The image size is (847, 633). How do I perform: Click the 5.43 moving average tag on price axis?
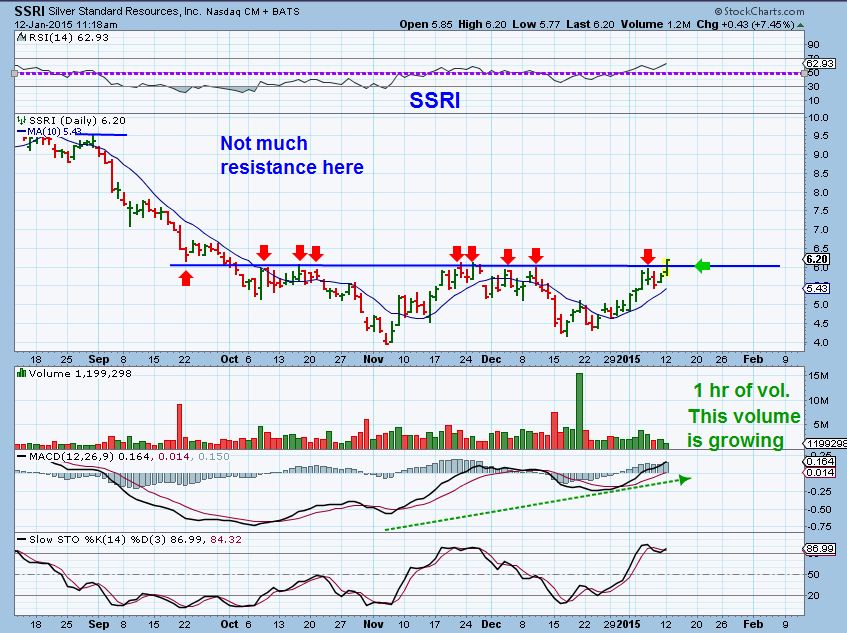[x=817, y=288]
